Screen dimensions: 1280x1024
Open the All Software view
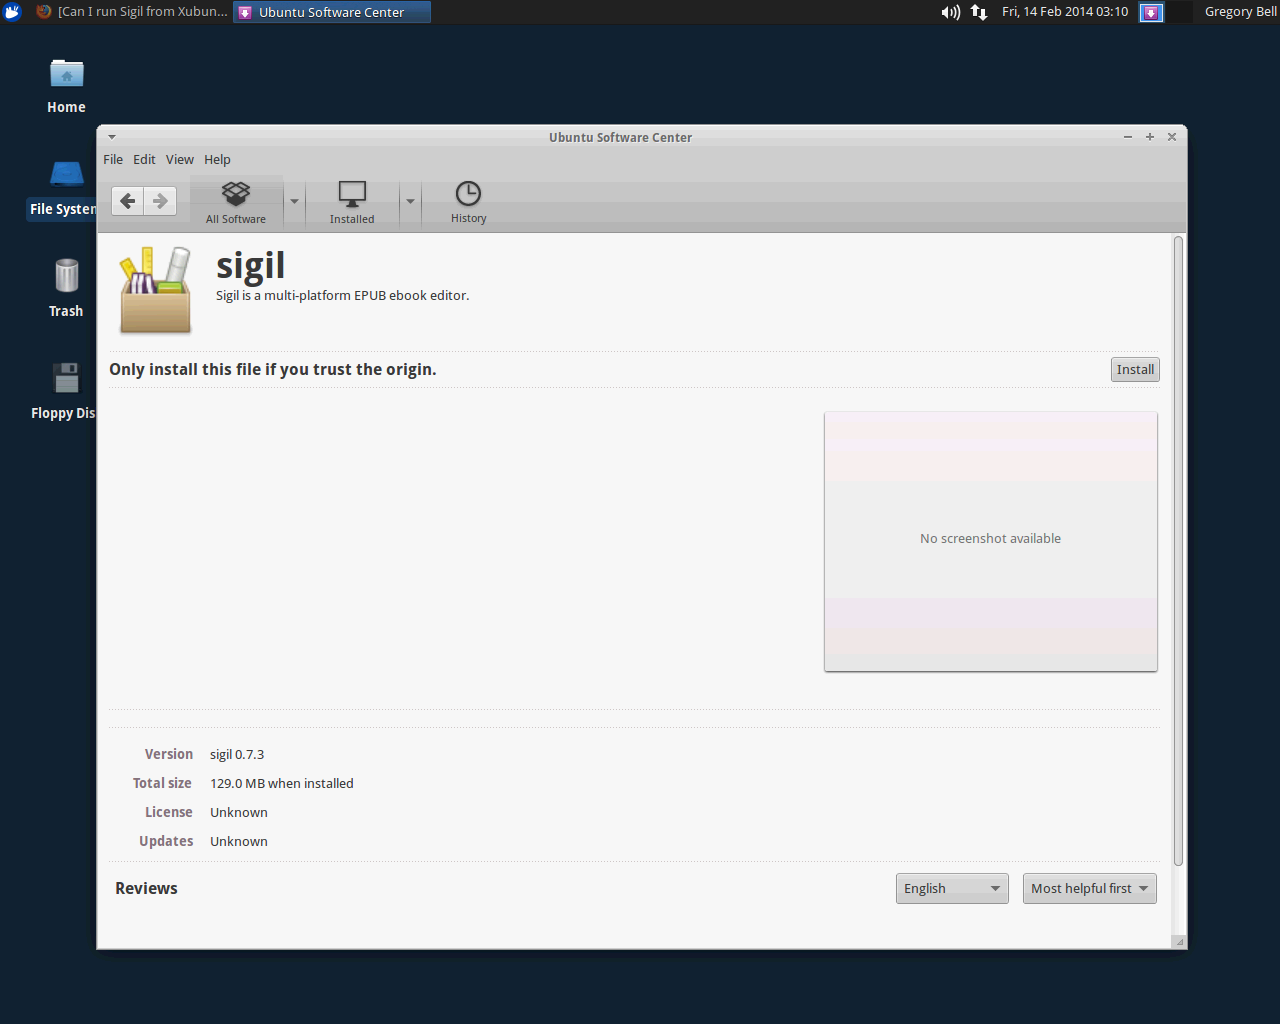(x=236, y=202)
